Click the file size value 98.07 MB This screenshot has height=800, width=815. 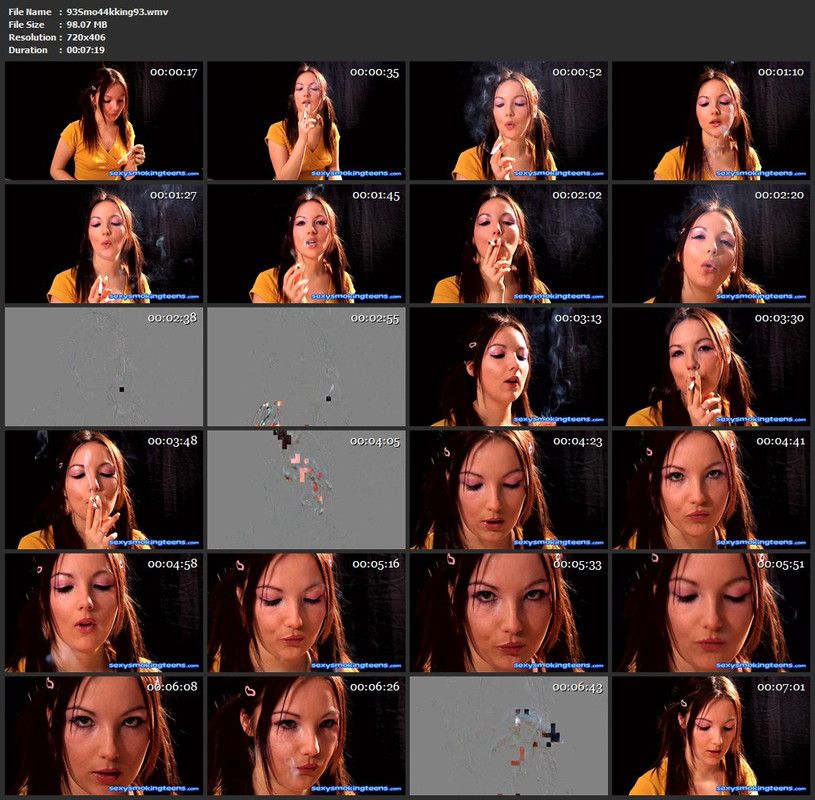(x=87, y=24)
